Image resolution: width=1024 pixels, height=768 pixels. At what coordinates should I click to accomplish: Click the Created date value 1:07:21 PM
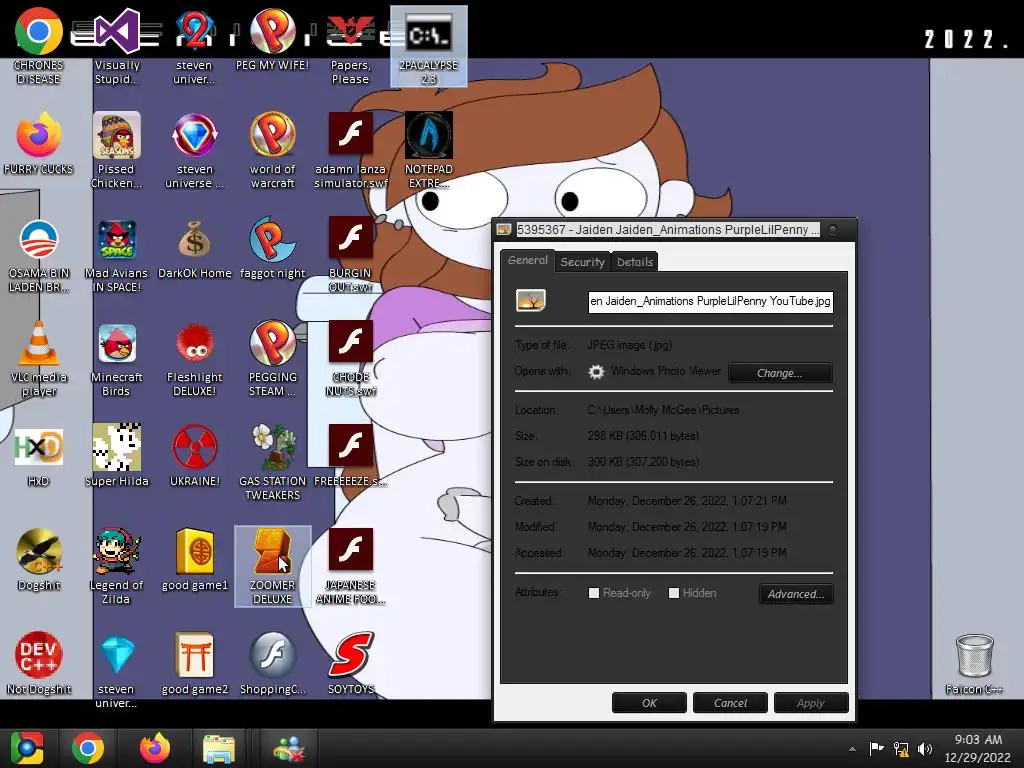[x=687, y=501]
